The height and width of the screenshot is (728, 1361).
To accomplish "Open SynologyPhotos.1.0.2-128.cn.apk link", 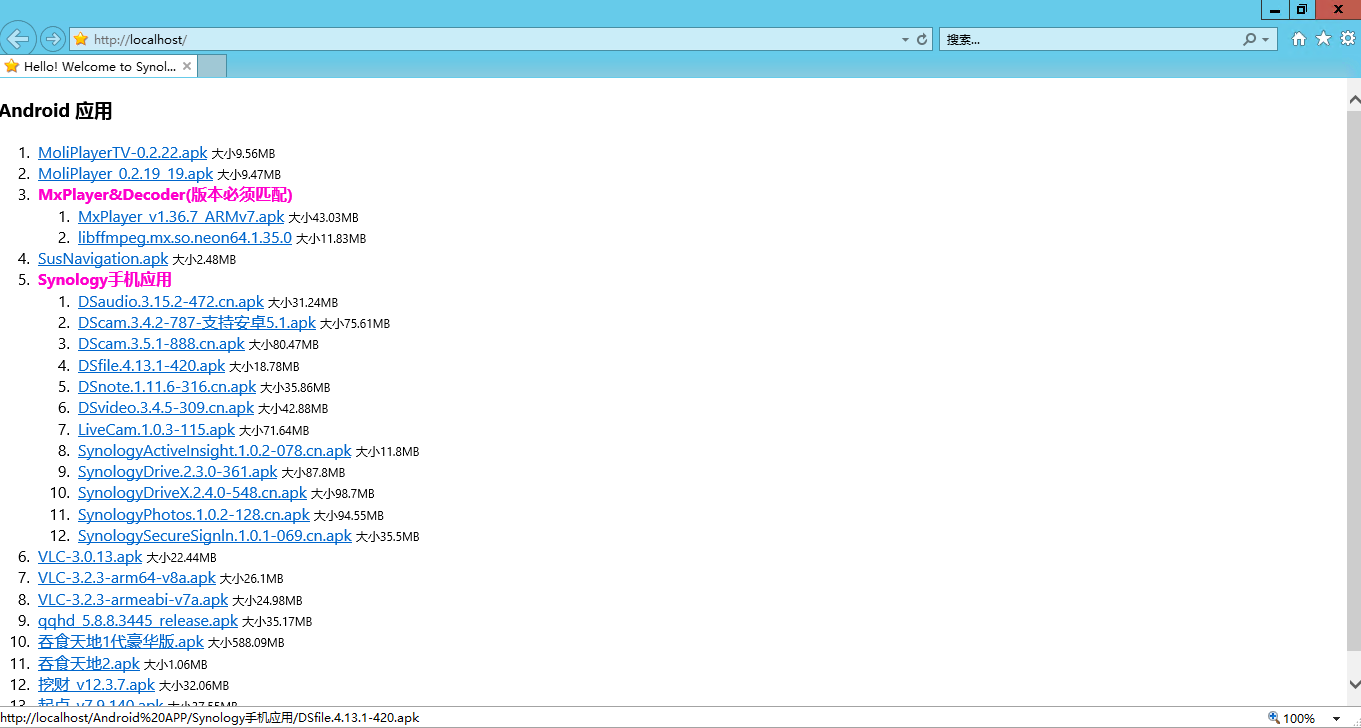I will point(194,515).
